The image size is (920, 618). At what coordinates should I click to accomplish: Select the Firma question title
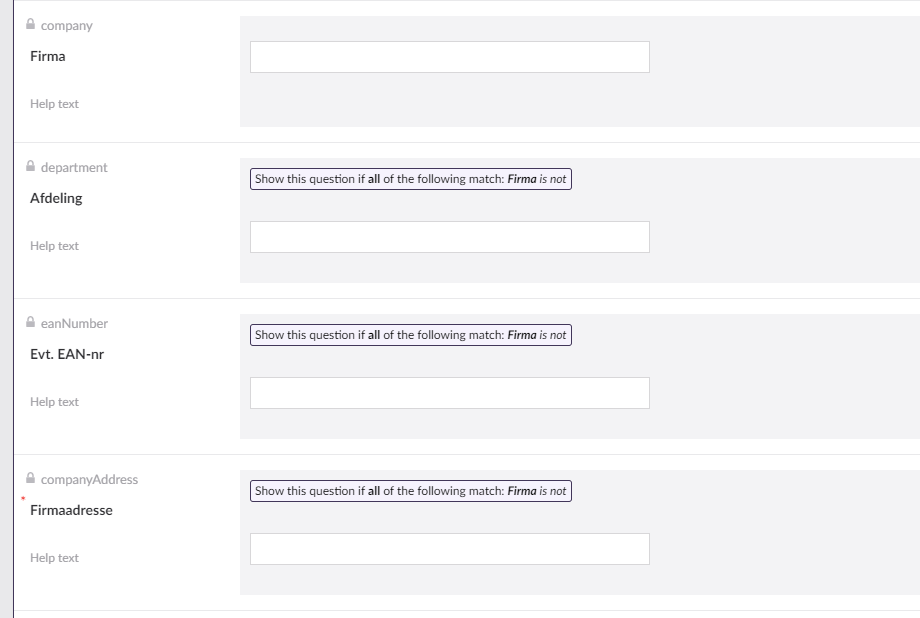(47, 56)
